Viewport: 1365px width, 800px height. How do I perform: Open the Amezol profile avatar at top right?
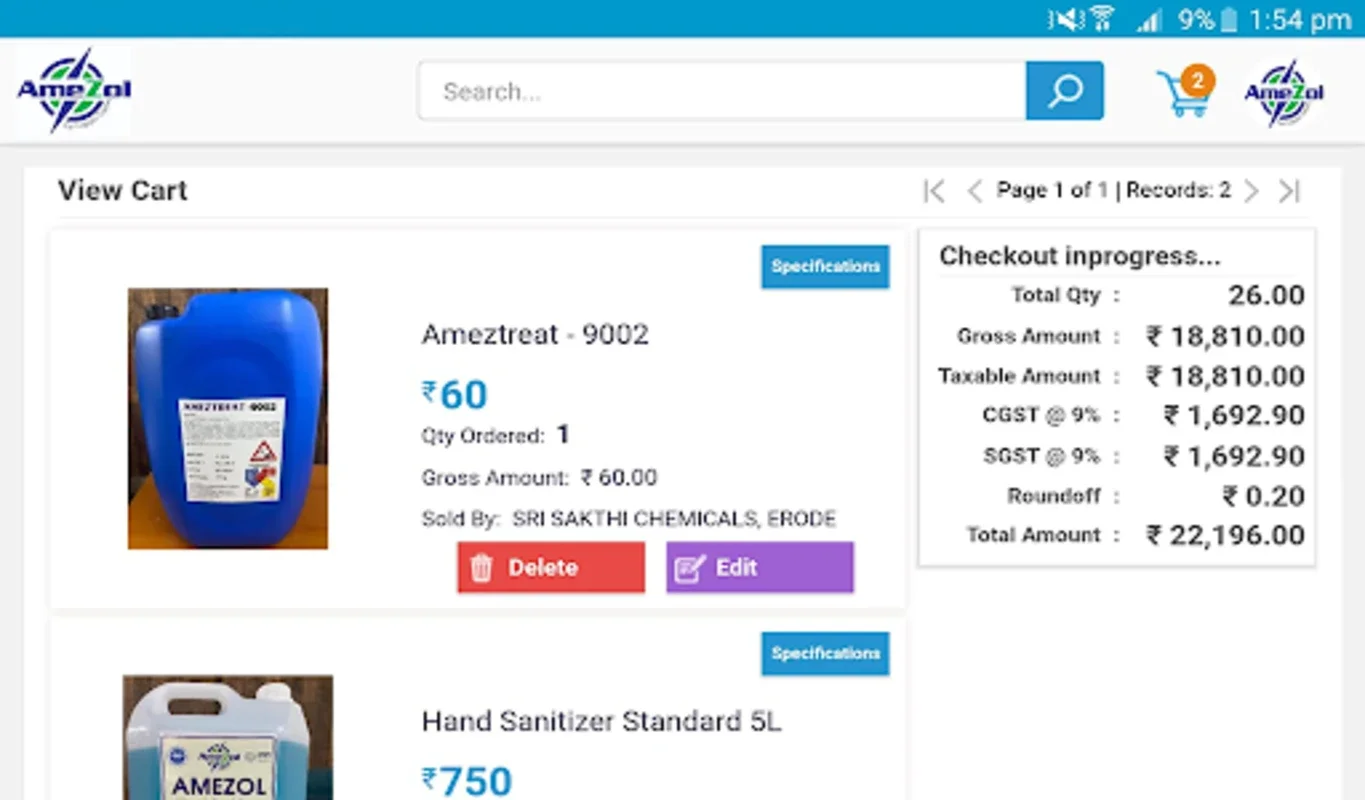1284,92
